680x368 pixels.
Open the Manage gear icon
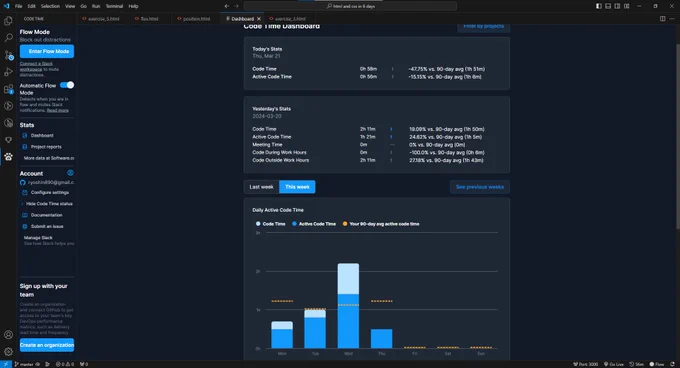tap(8, 352)
